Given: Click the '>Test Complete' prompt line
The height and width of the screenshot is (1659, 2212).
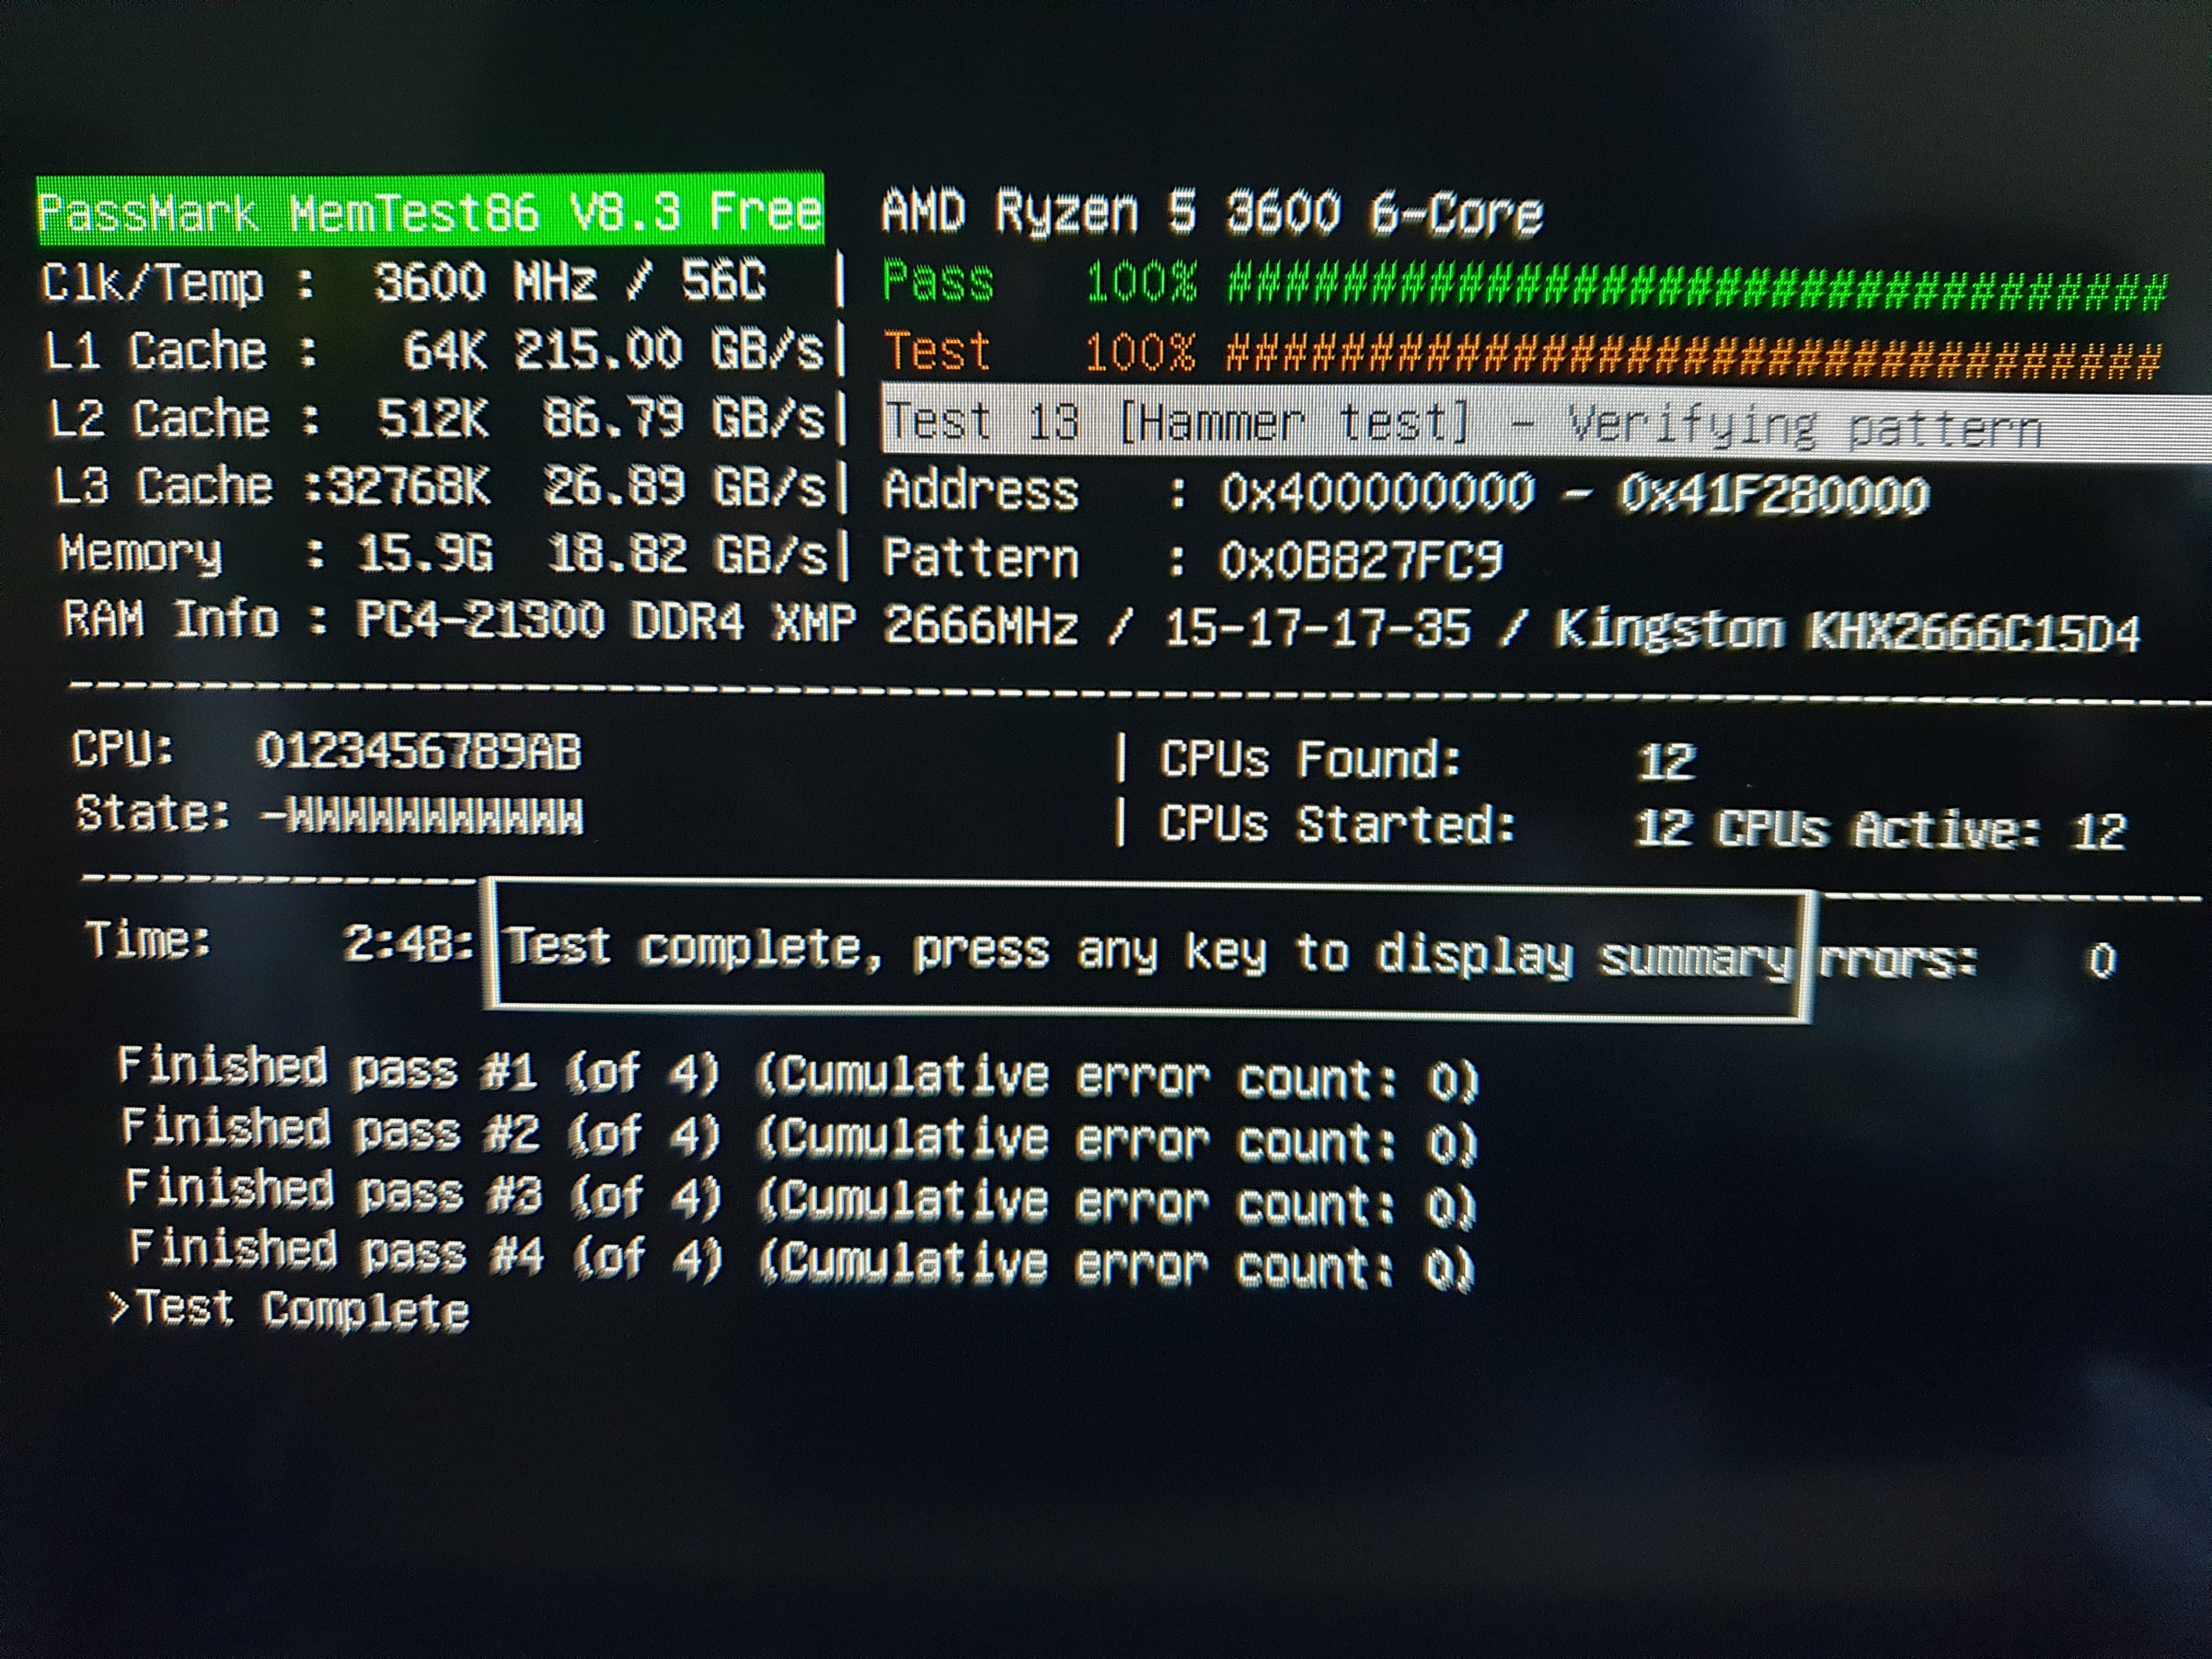Looking at the screenshot, I should pos(290,1310).
